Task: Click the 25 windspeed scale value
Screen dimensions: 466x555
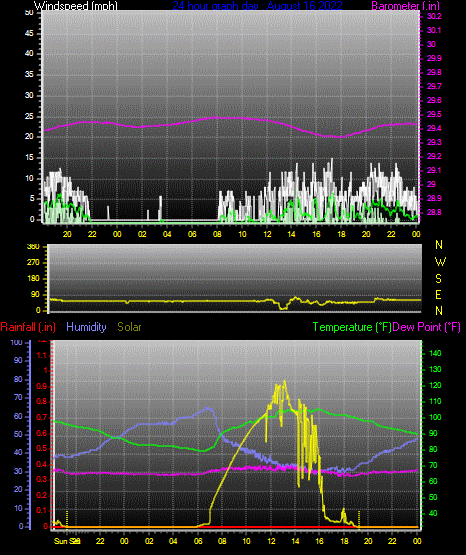Action: (29, 116)
